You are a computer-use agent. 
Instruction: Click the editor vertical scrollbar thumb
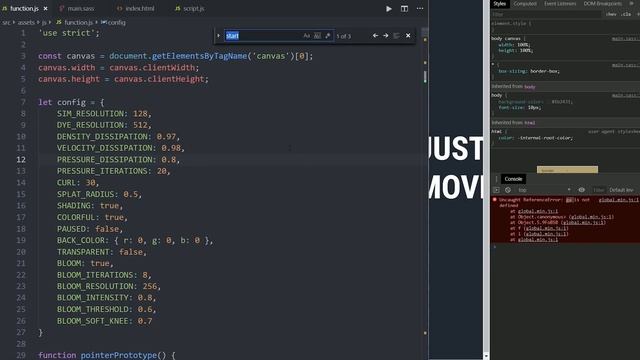tap(425, 76)
